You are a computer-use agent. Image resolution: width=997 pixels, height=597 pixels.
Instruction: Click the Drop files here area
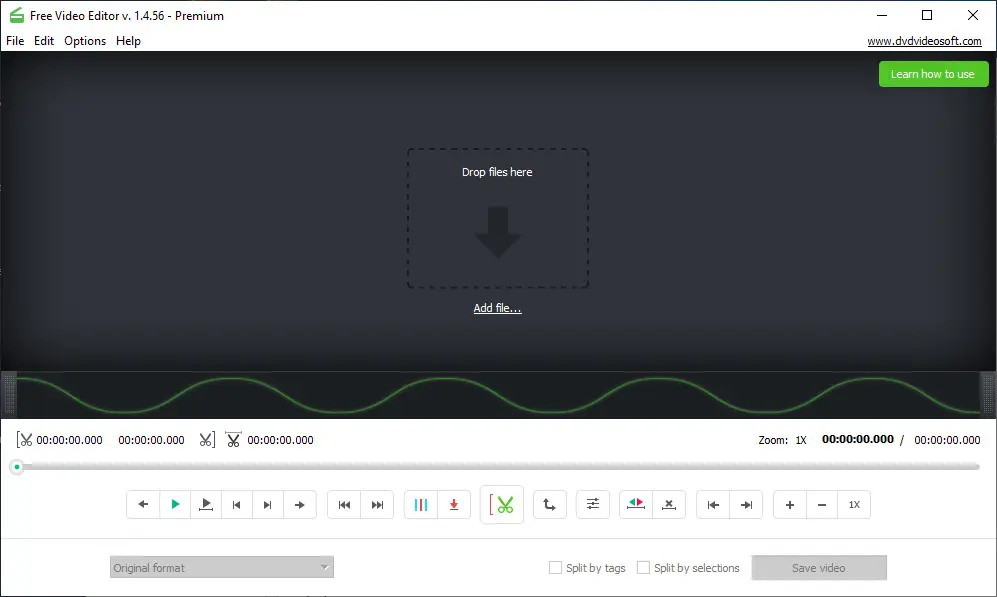click(x=498, y=219)
